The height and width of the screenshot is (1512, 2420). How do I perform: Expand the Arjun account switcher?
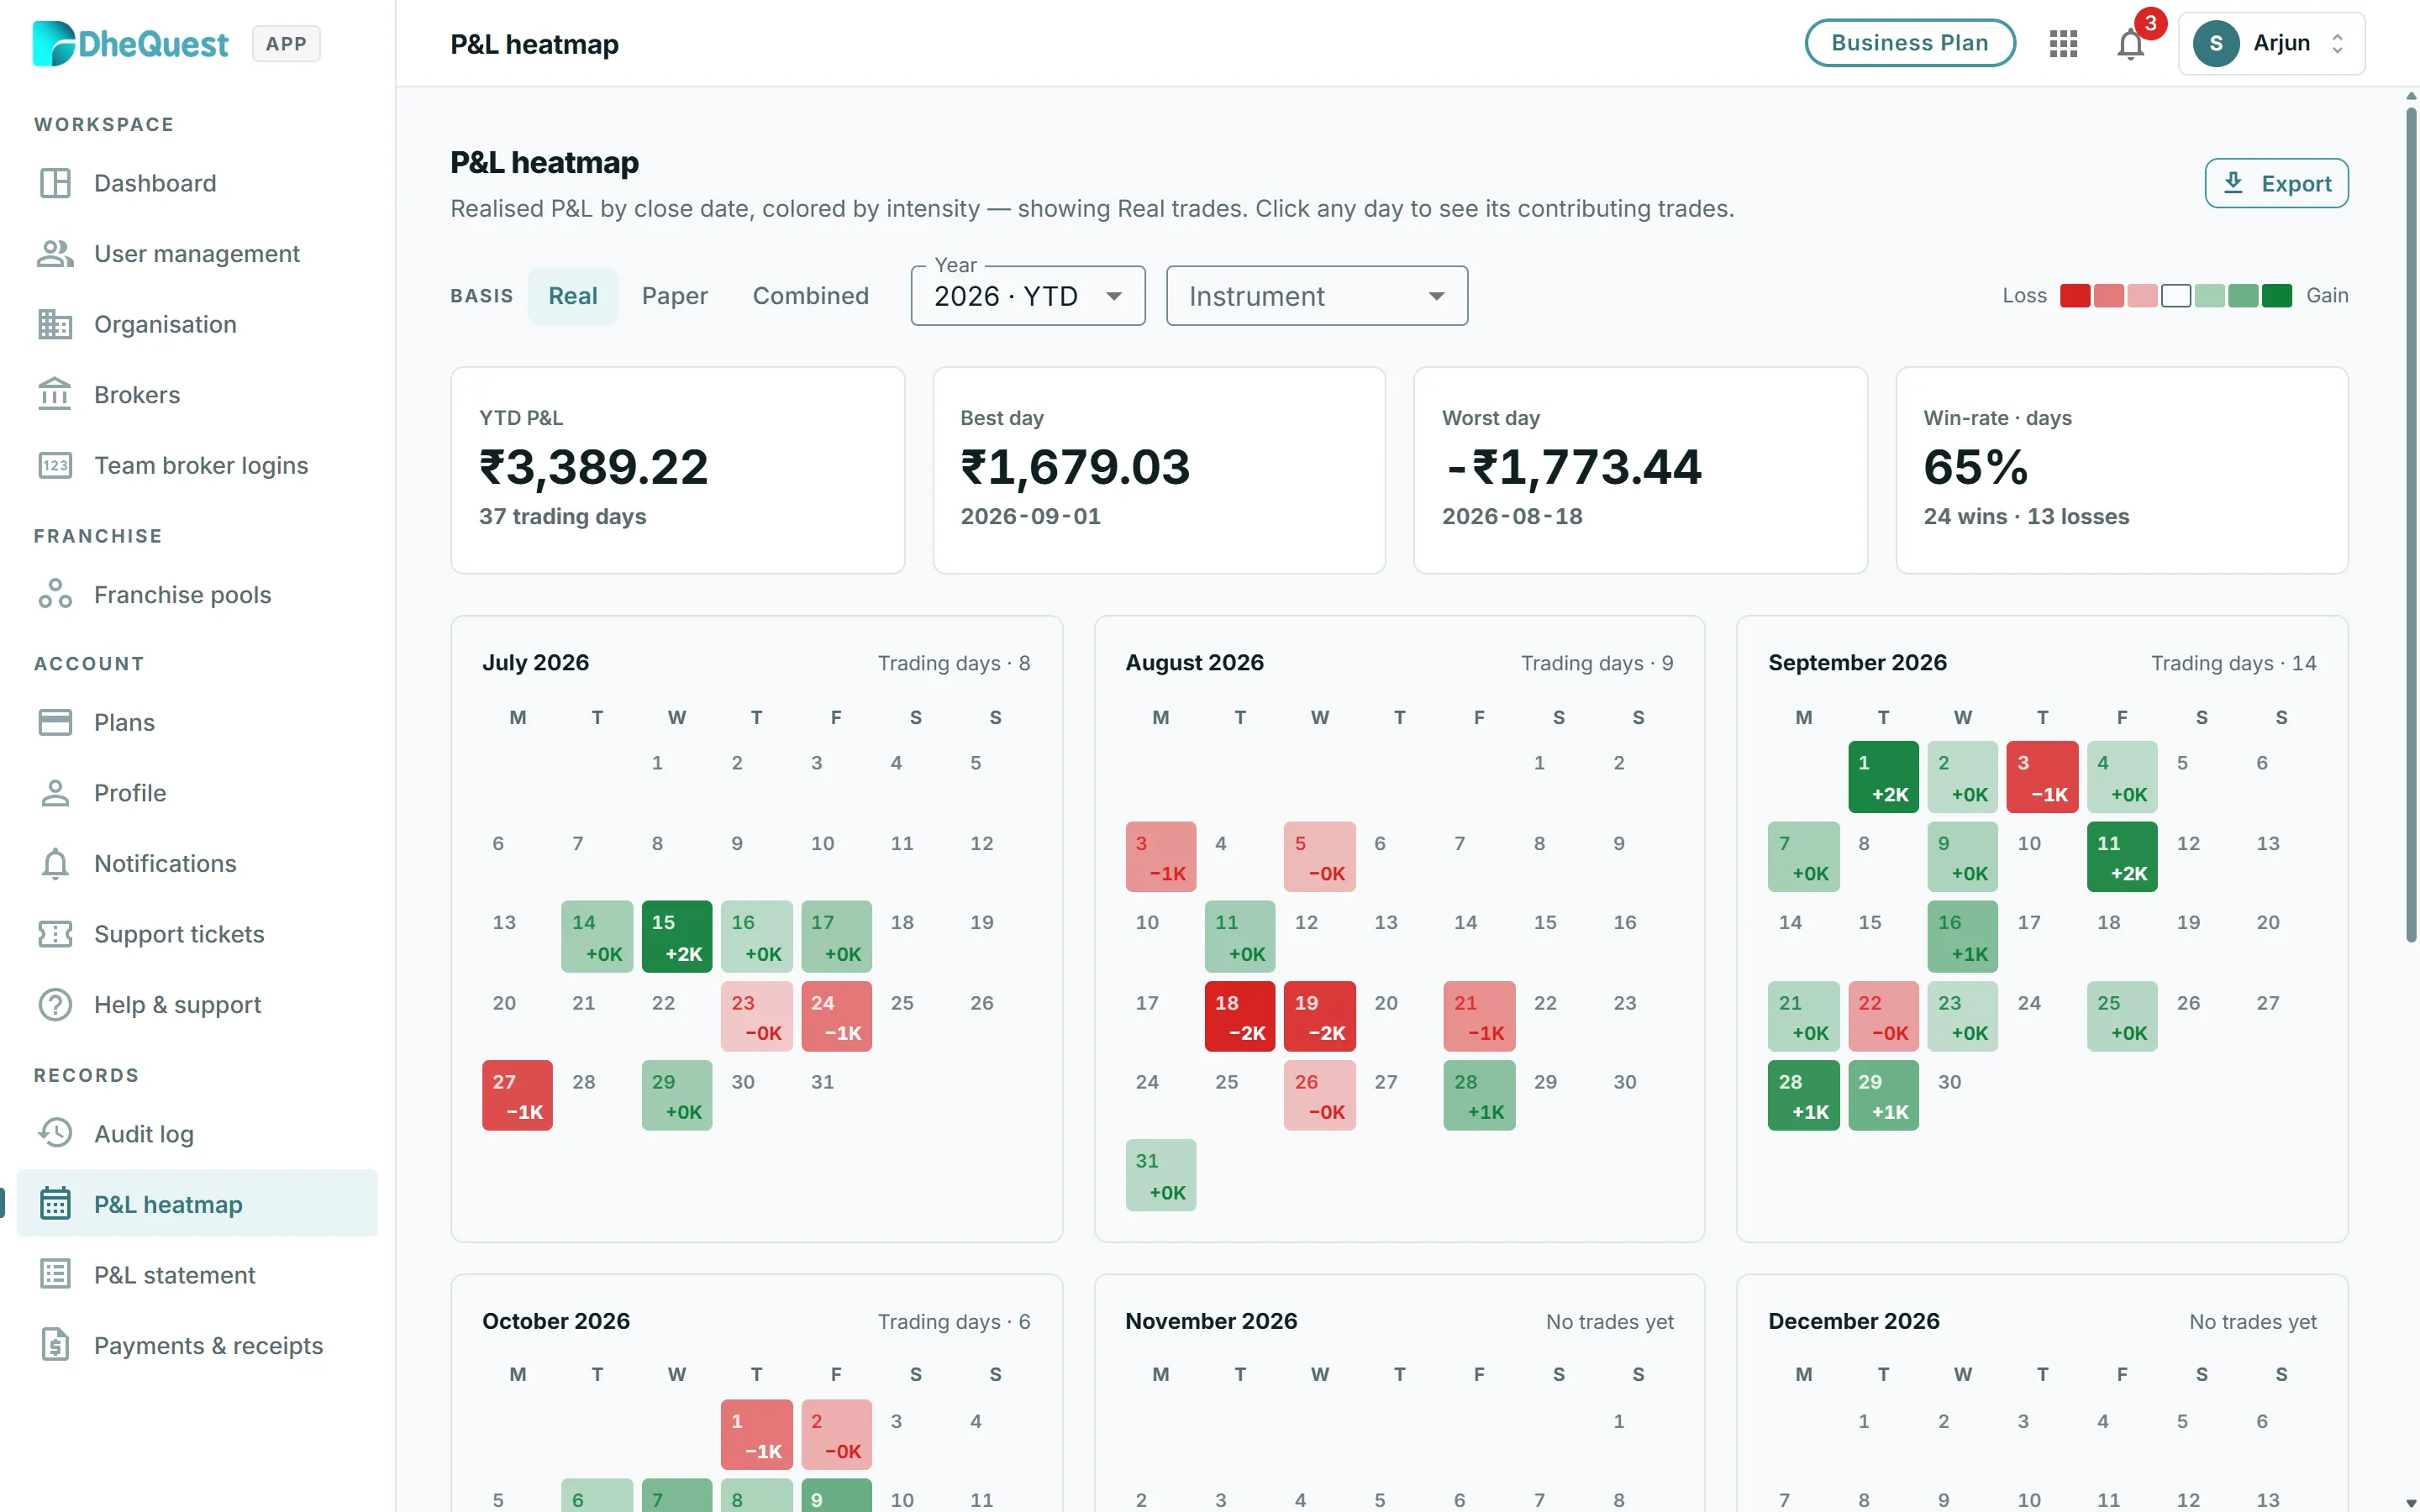[x=2271, y=44]
